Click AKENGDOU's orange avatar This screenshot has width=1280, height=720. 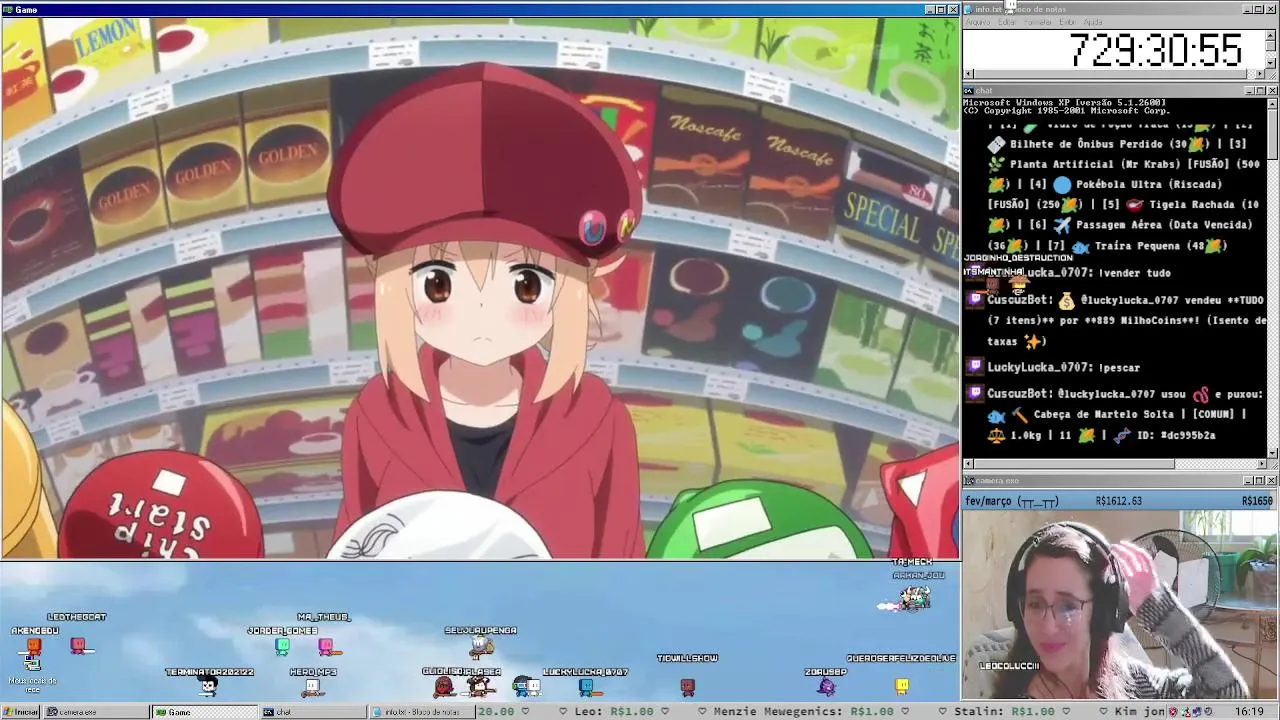34,647
